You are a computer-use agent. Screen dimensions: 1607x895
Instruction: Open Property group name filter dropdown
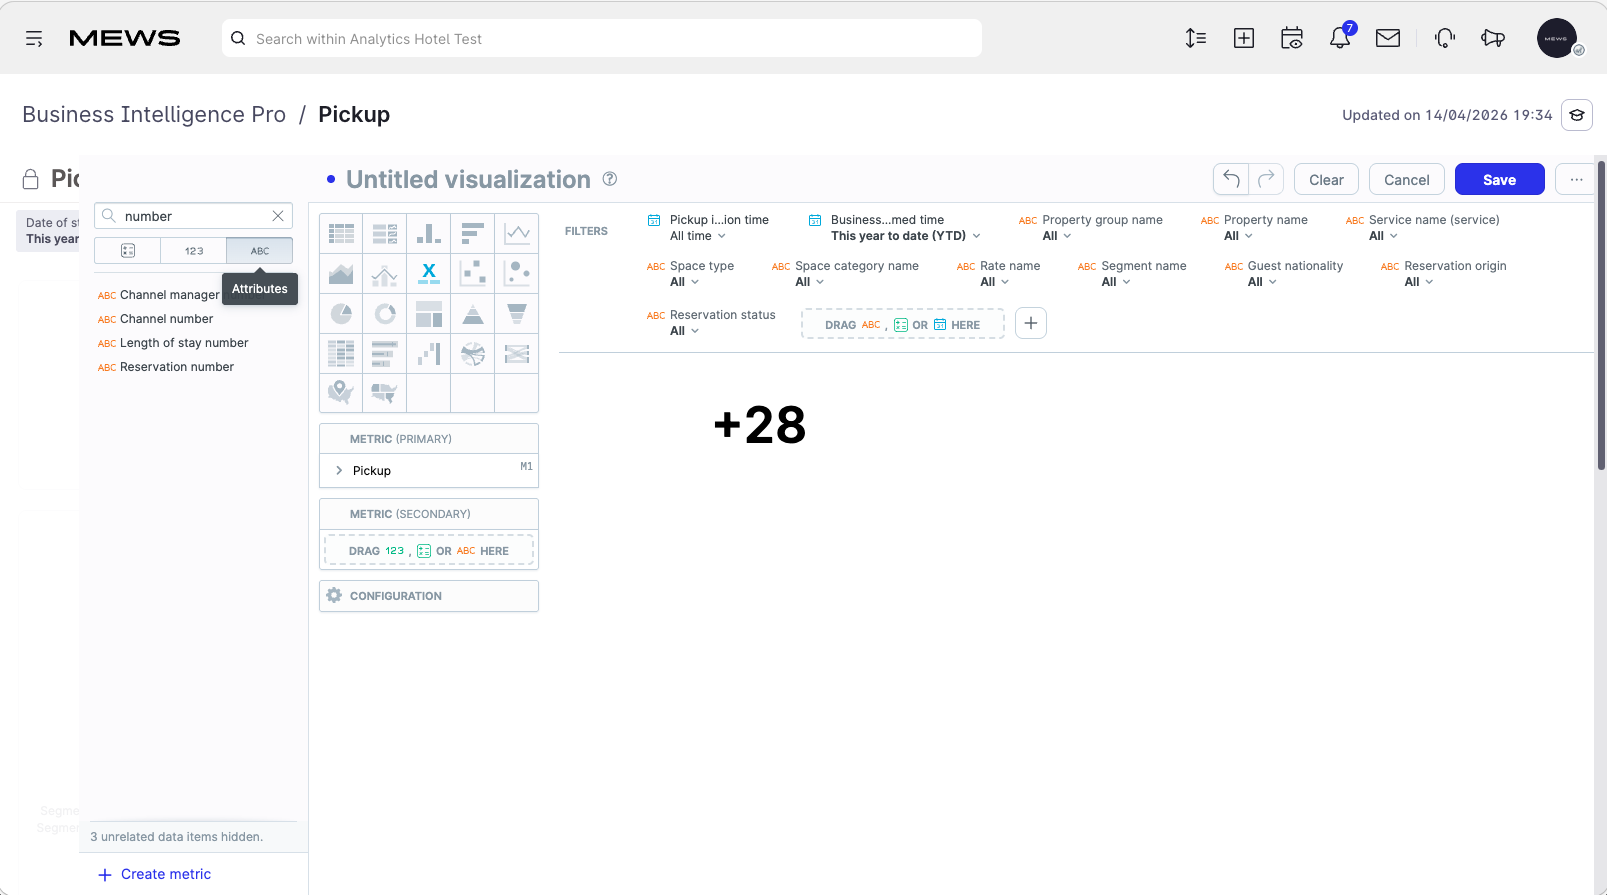(x=1091, y=228)
